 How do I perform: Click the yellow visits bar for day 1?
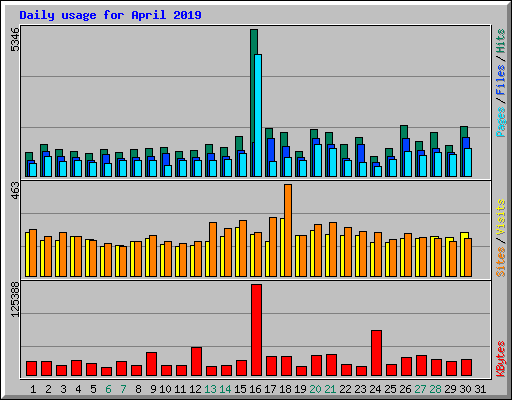point(27,254)
